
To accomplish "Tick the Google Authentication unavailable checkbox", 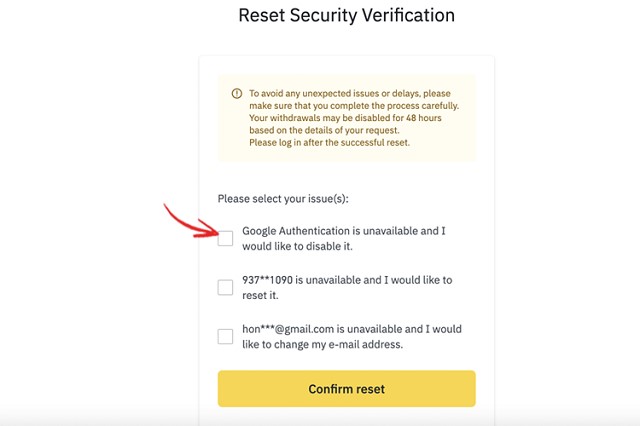I will tap(225, 238).
